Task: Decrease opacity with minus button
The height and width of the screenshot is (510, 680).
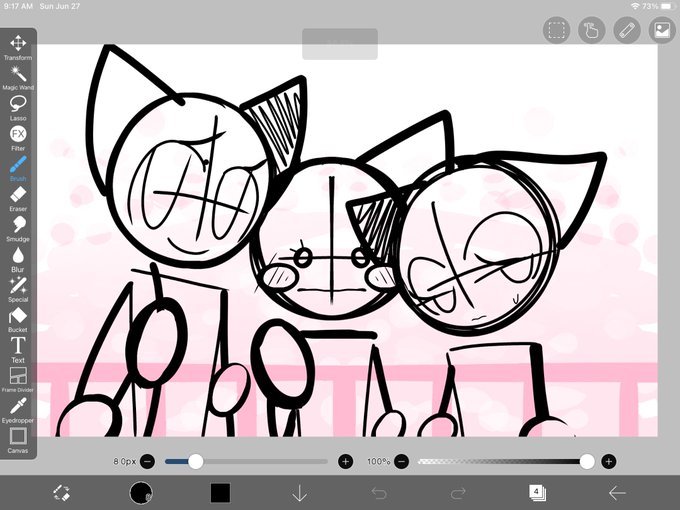Action: point(402,461)
